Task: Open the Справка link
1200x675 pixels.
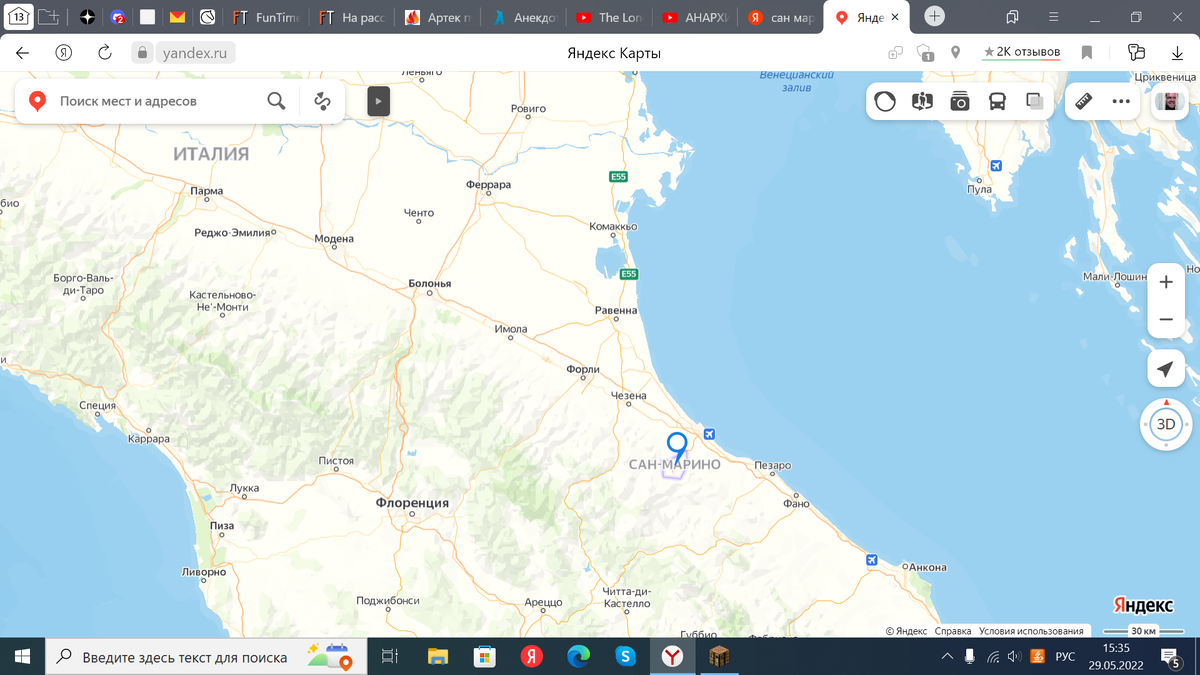Action: click(x=953, y=631)
